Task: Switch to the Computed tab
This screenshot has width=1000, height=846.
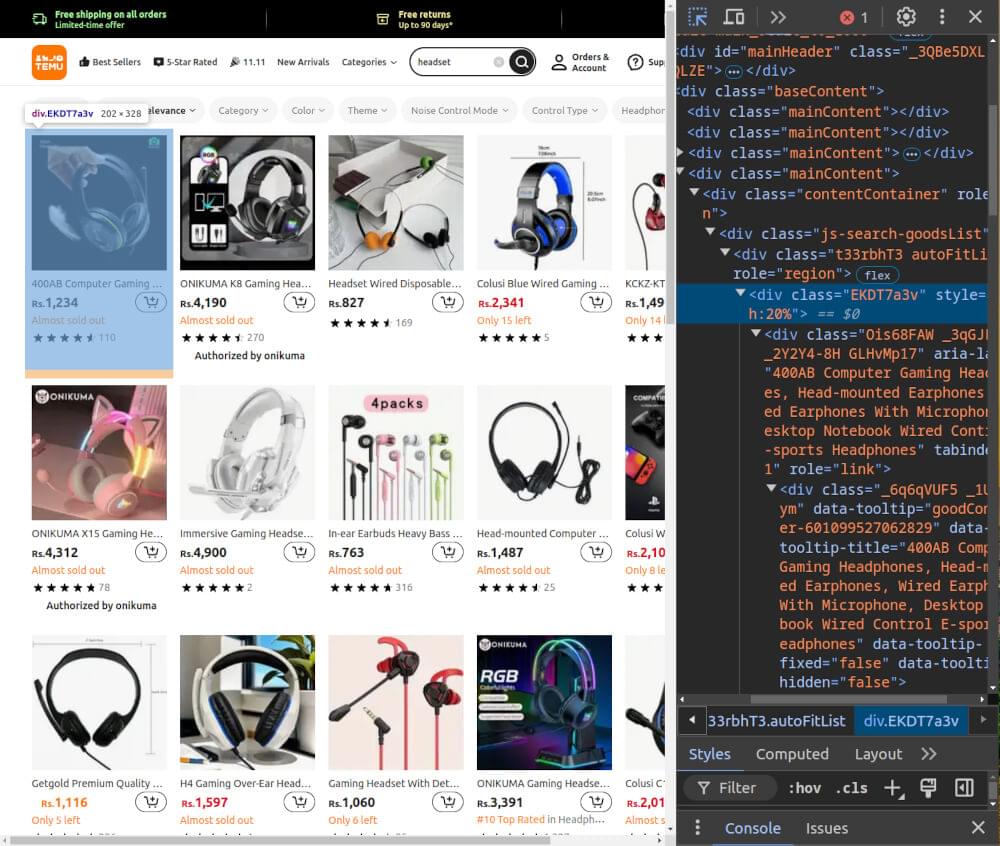Action: 792,754
